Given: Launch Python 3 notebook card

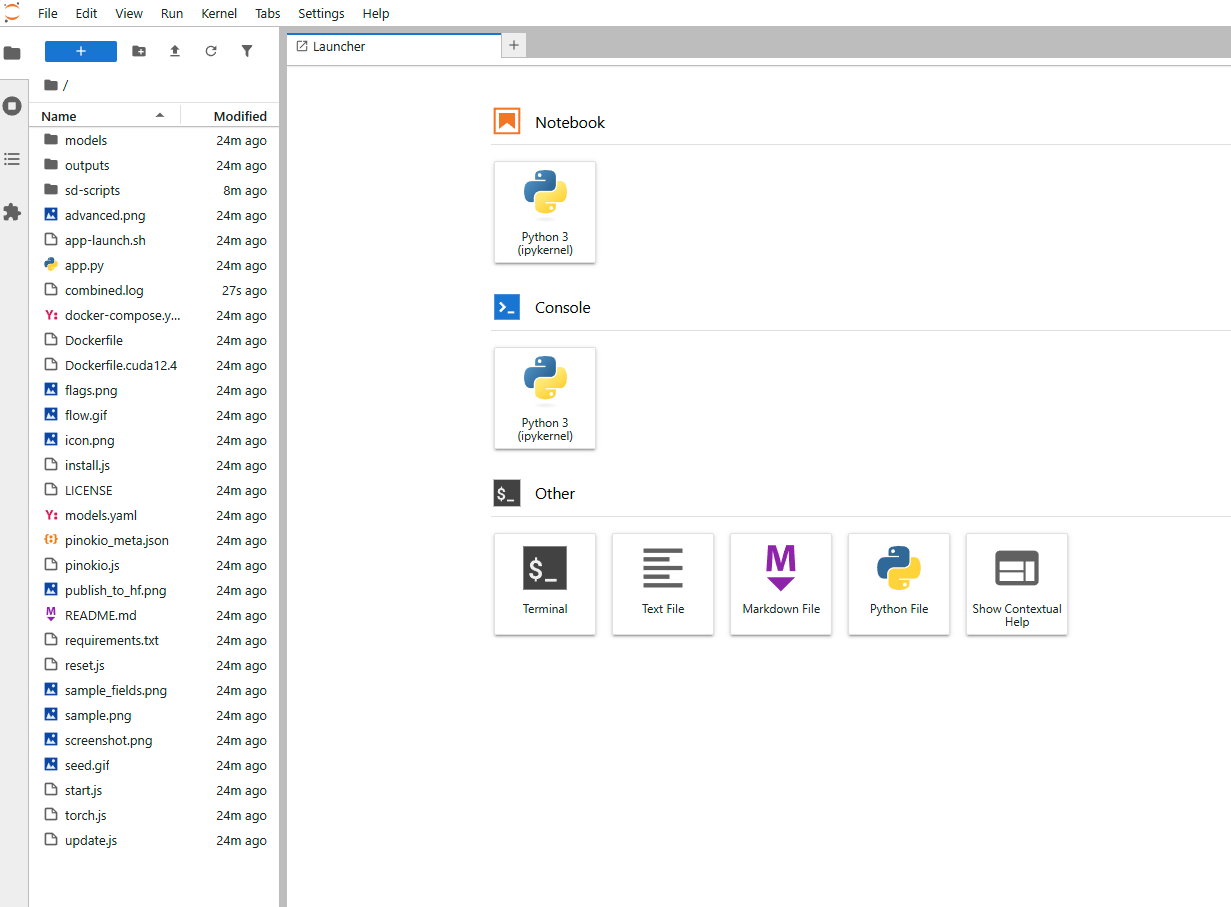Looking at the screenshot, I should (545, 213).
